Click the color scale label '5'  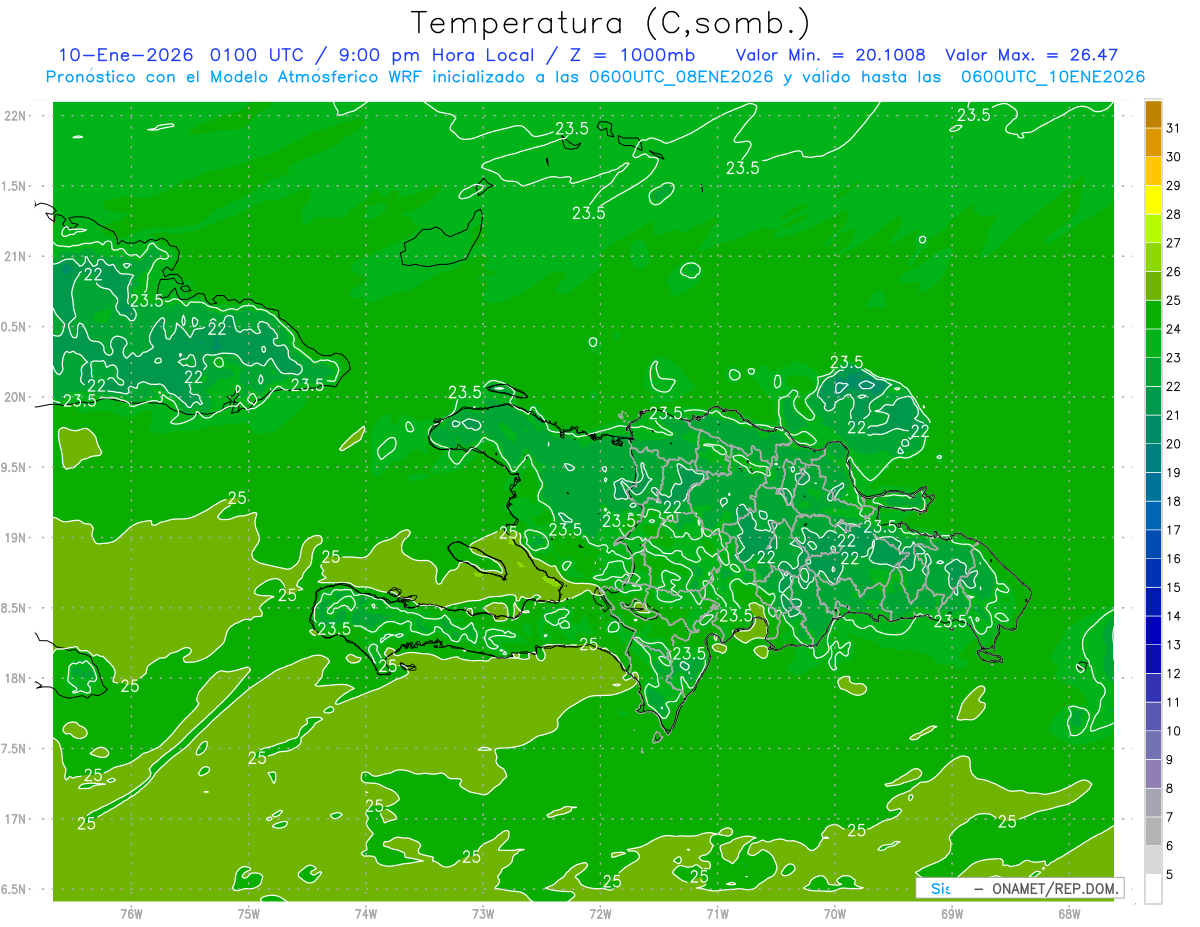point(1170,874)
